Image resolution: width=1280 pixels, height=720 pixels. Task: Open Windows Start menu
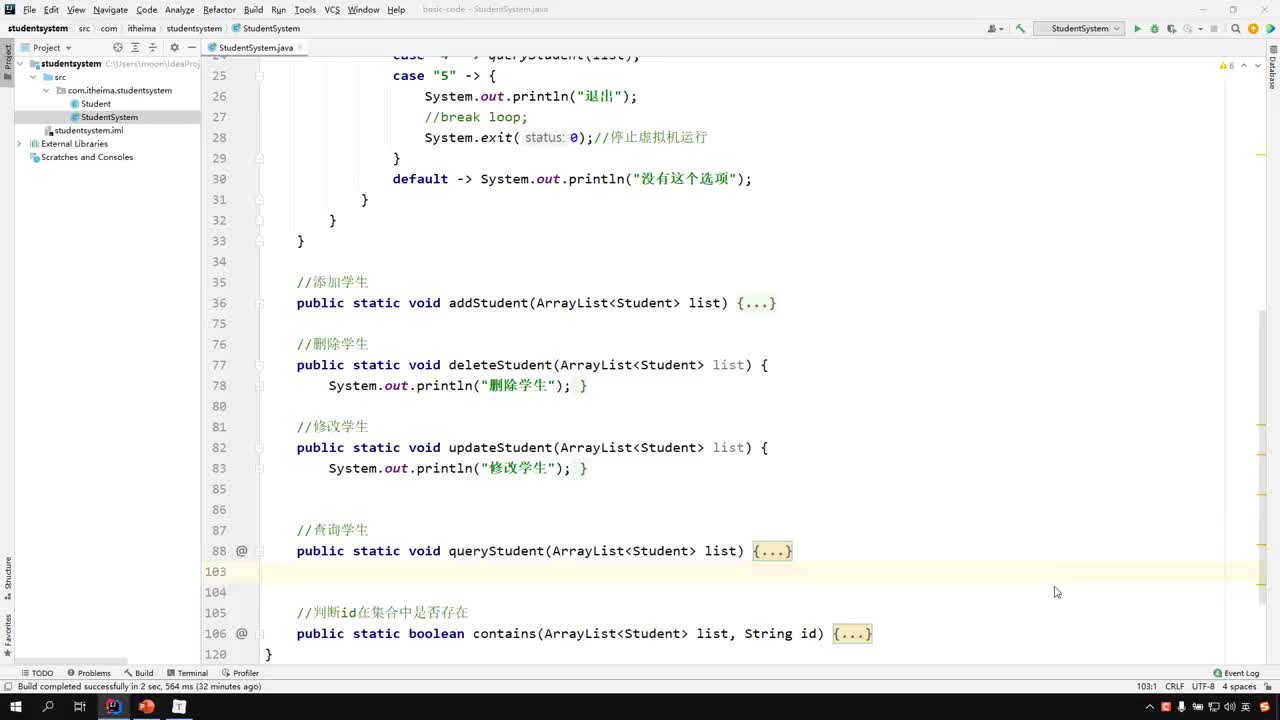pos(15,707)
